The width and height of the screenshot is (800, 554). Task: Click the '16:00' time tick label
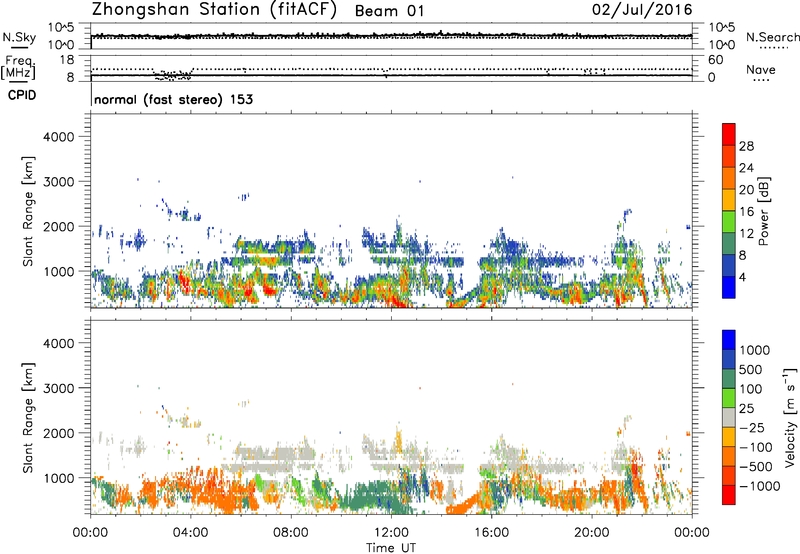pos(491,533)
